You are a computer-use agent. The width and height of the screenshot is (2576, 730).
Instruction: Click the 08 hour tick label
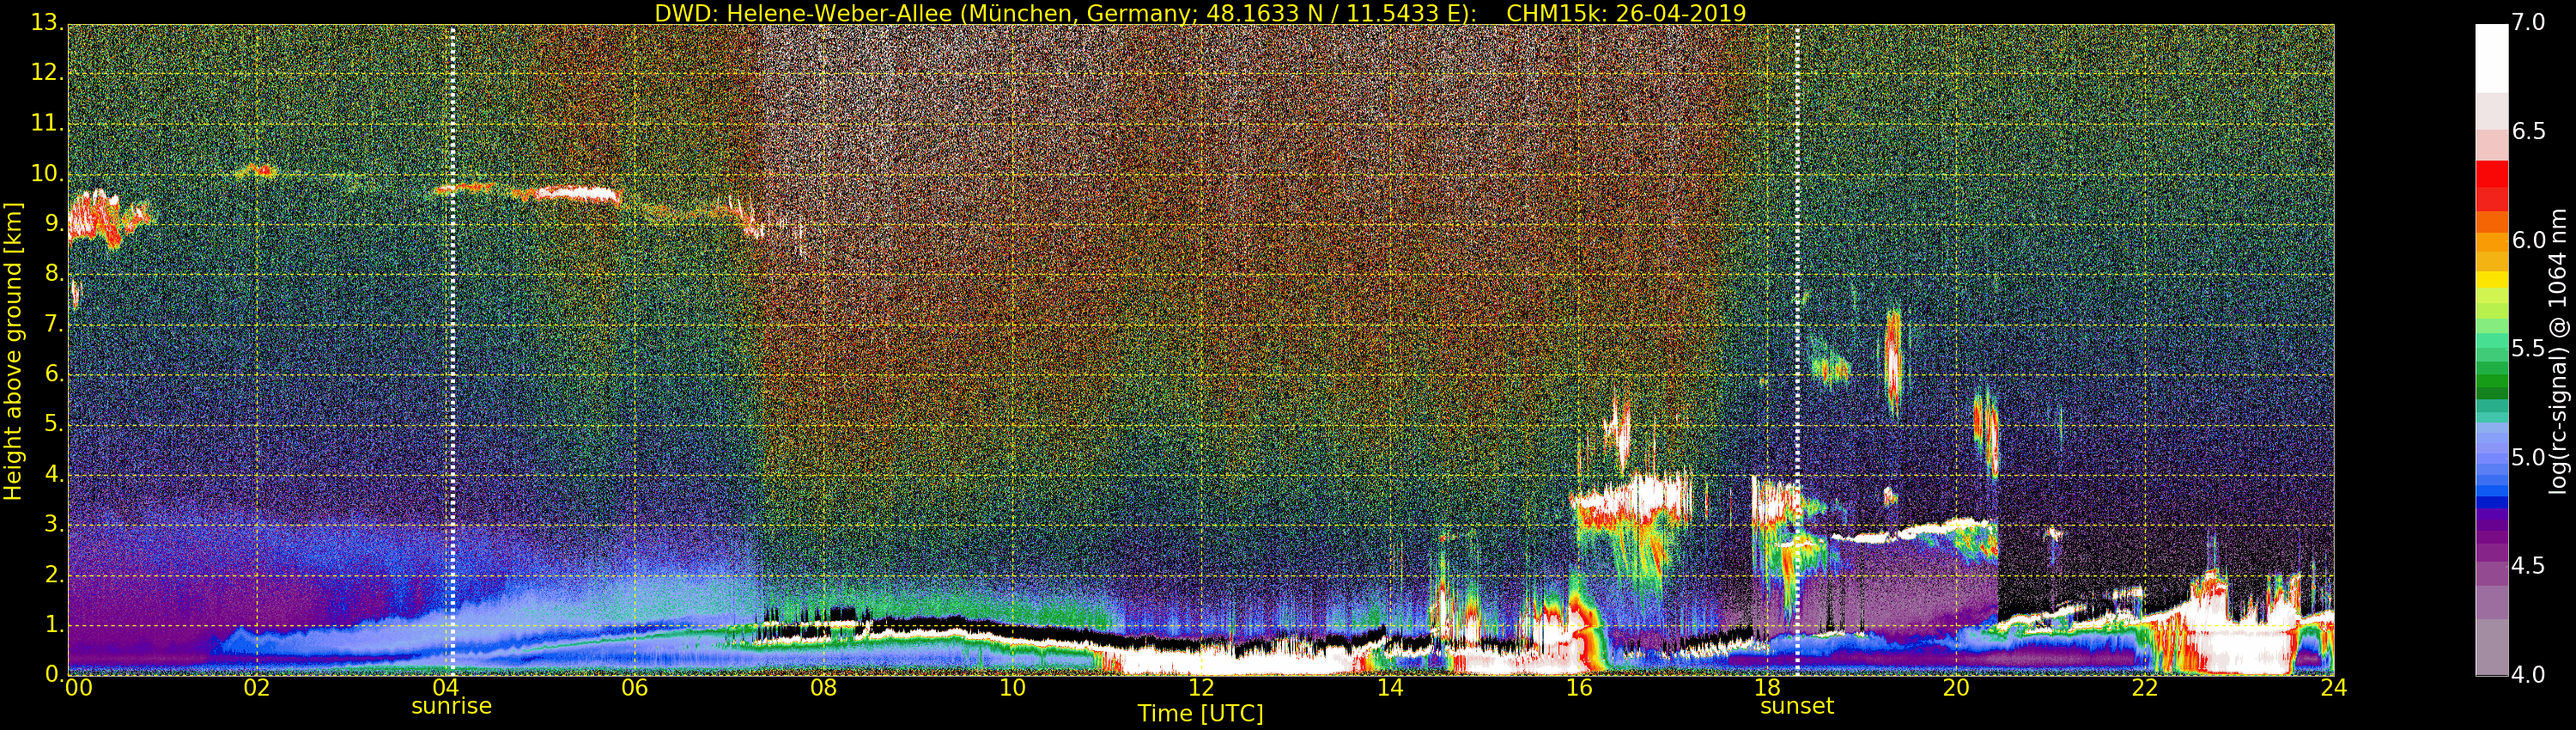tap(823, 688)
